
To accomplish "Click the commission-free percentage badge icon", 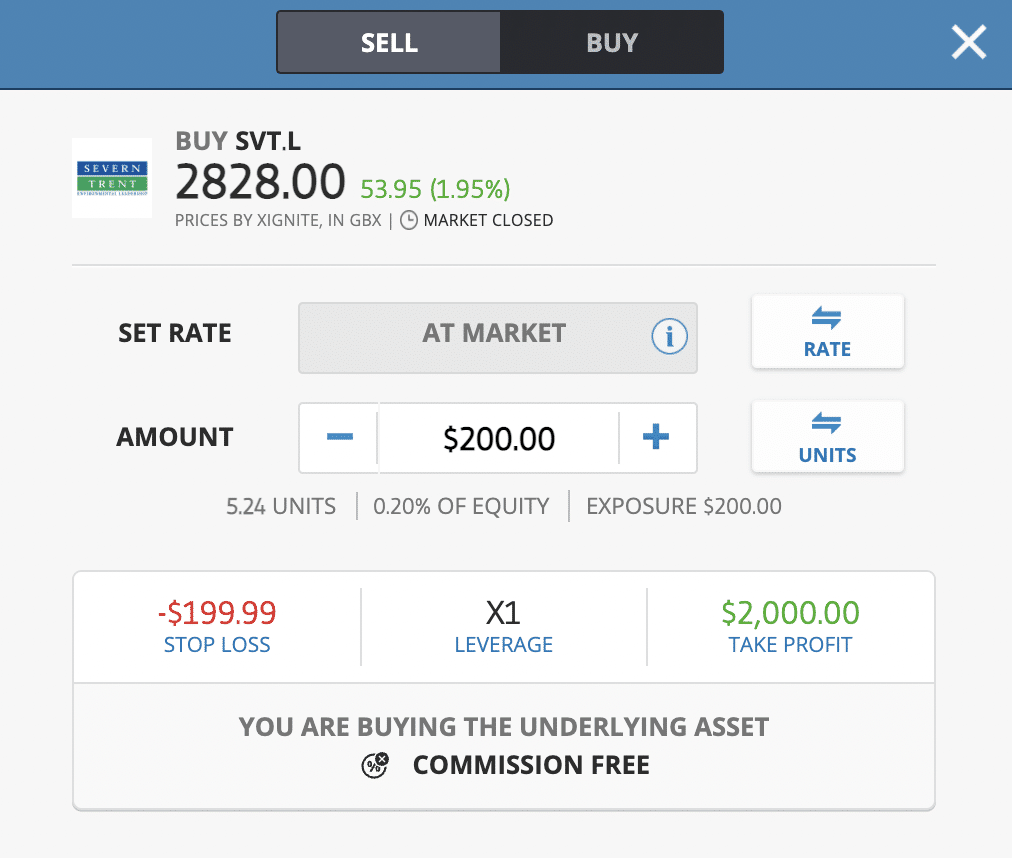I will tap(375, 765).
